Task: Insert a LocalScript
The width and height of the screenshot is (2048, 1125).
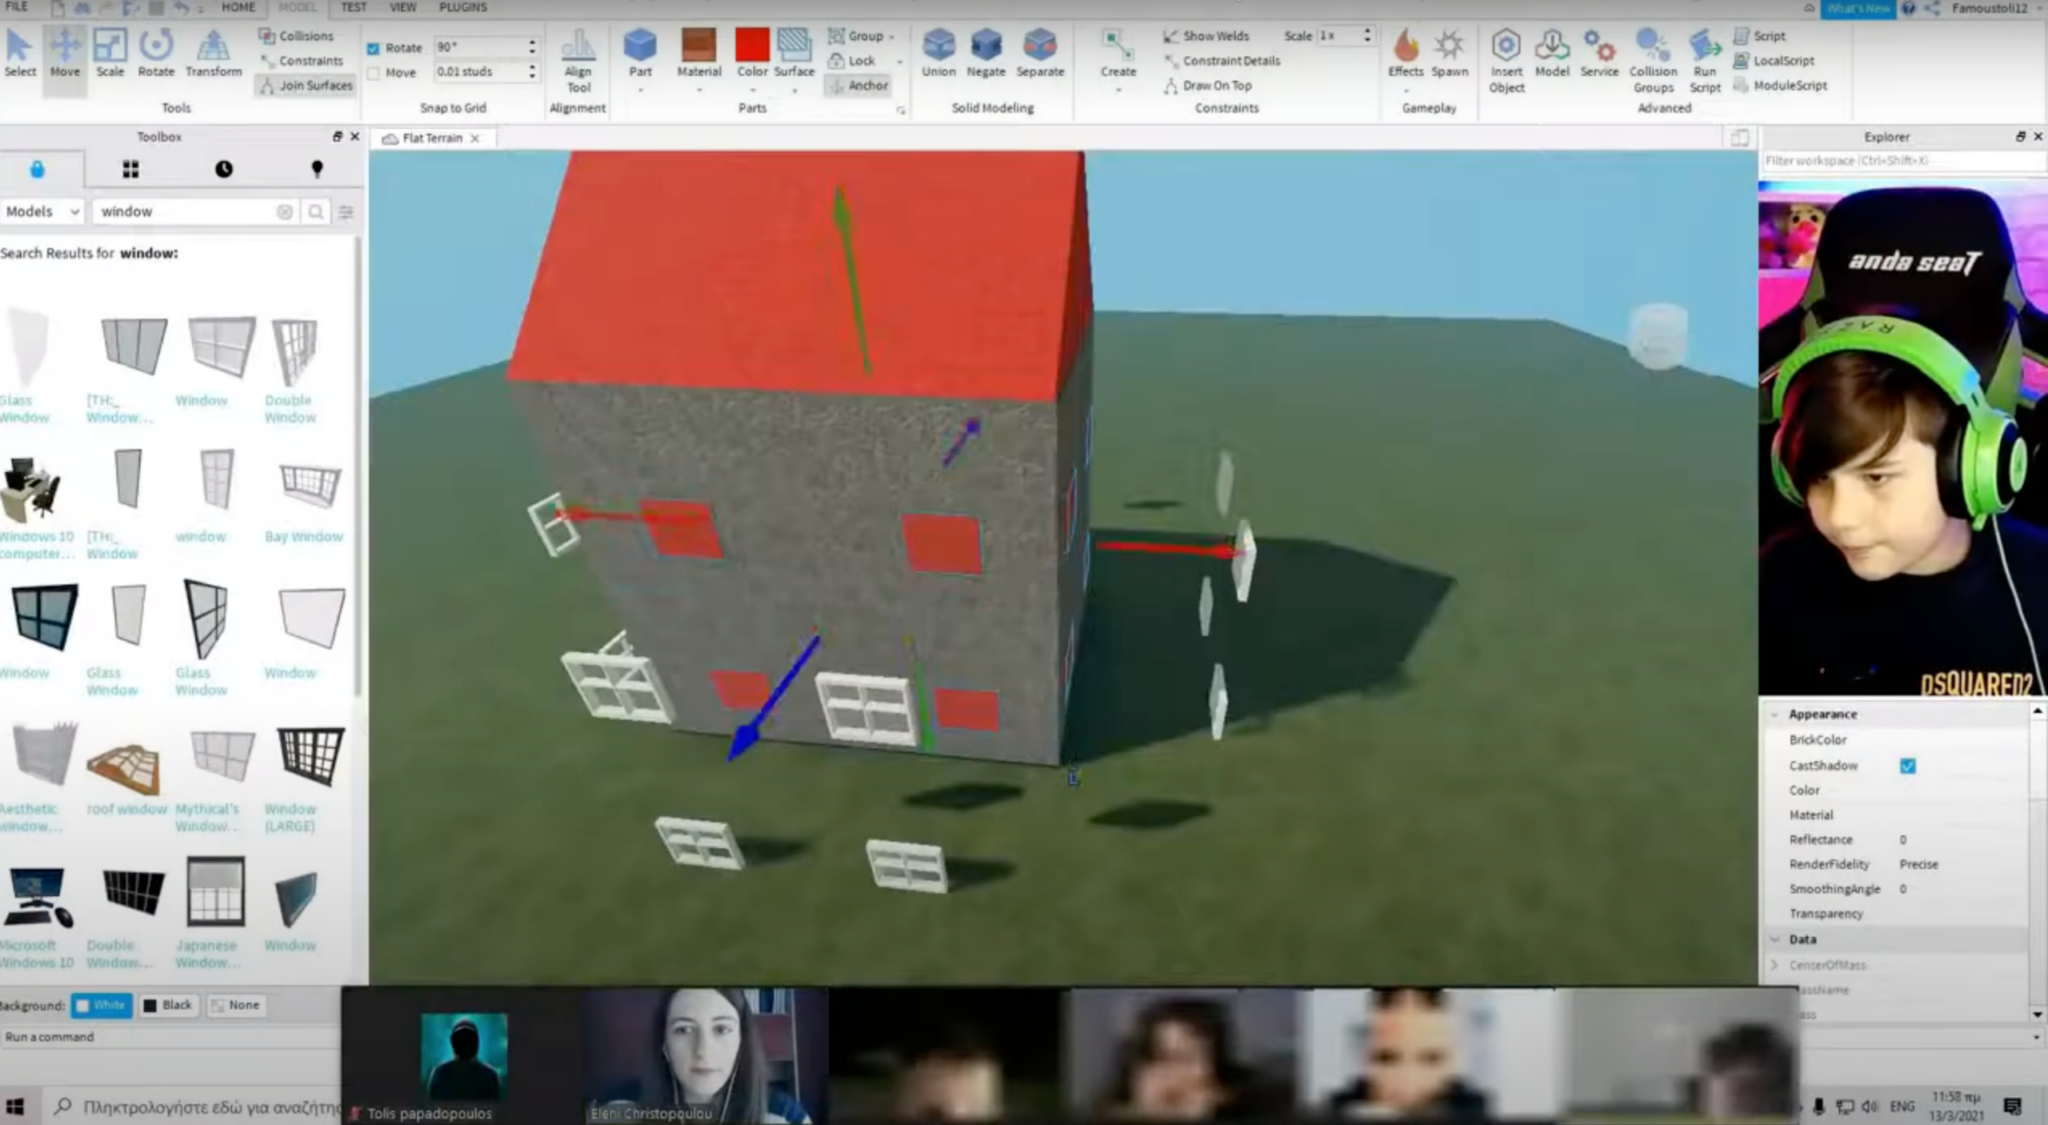Action: point(1773,61)
